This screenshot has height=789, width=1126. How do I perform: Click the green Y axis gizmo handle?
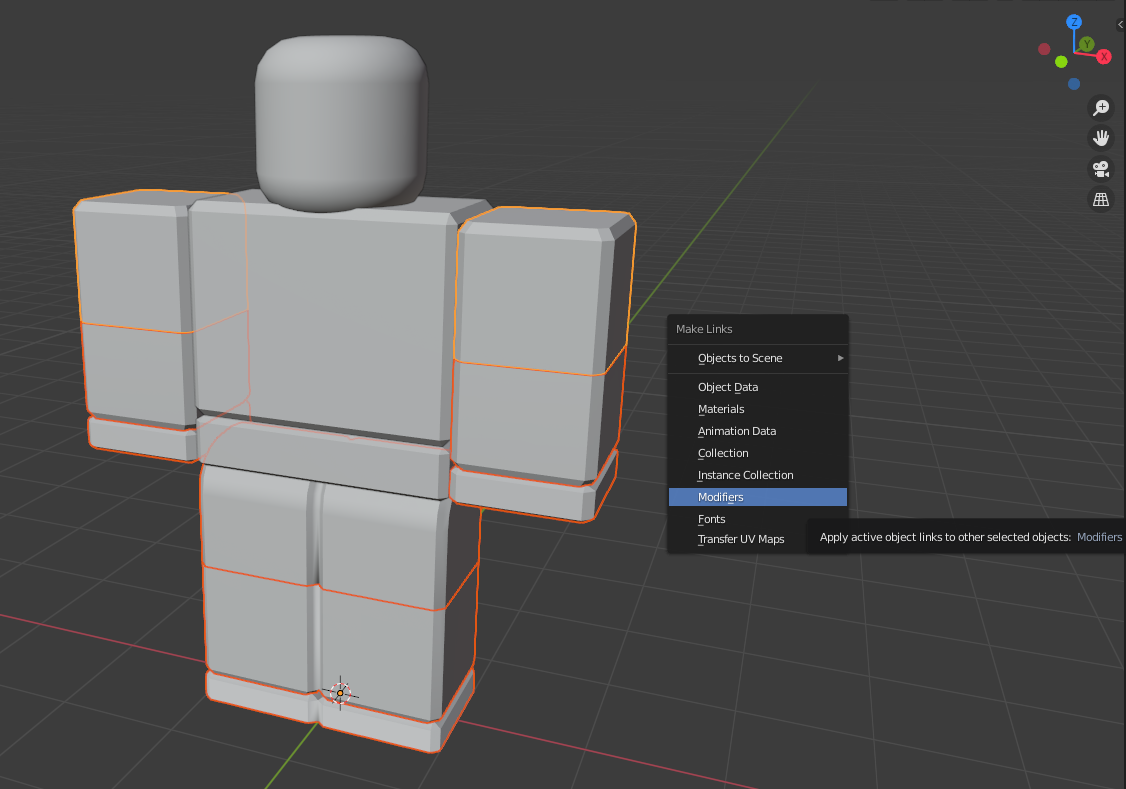[1087, 45]
